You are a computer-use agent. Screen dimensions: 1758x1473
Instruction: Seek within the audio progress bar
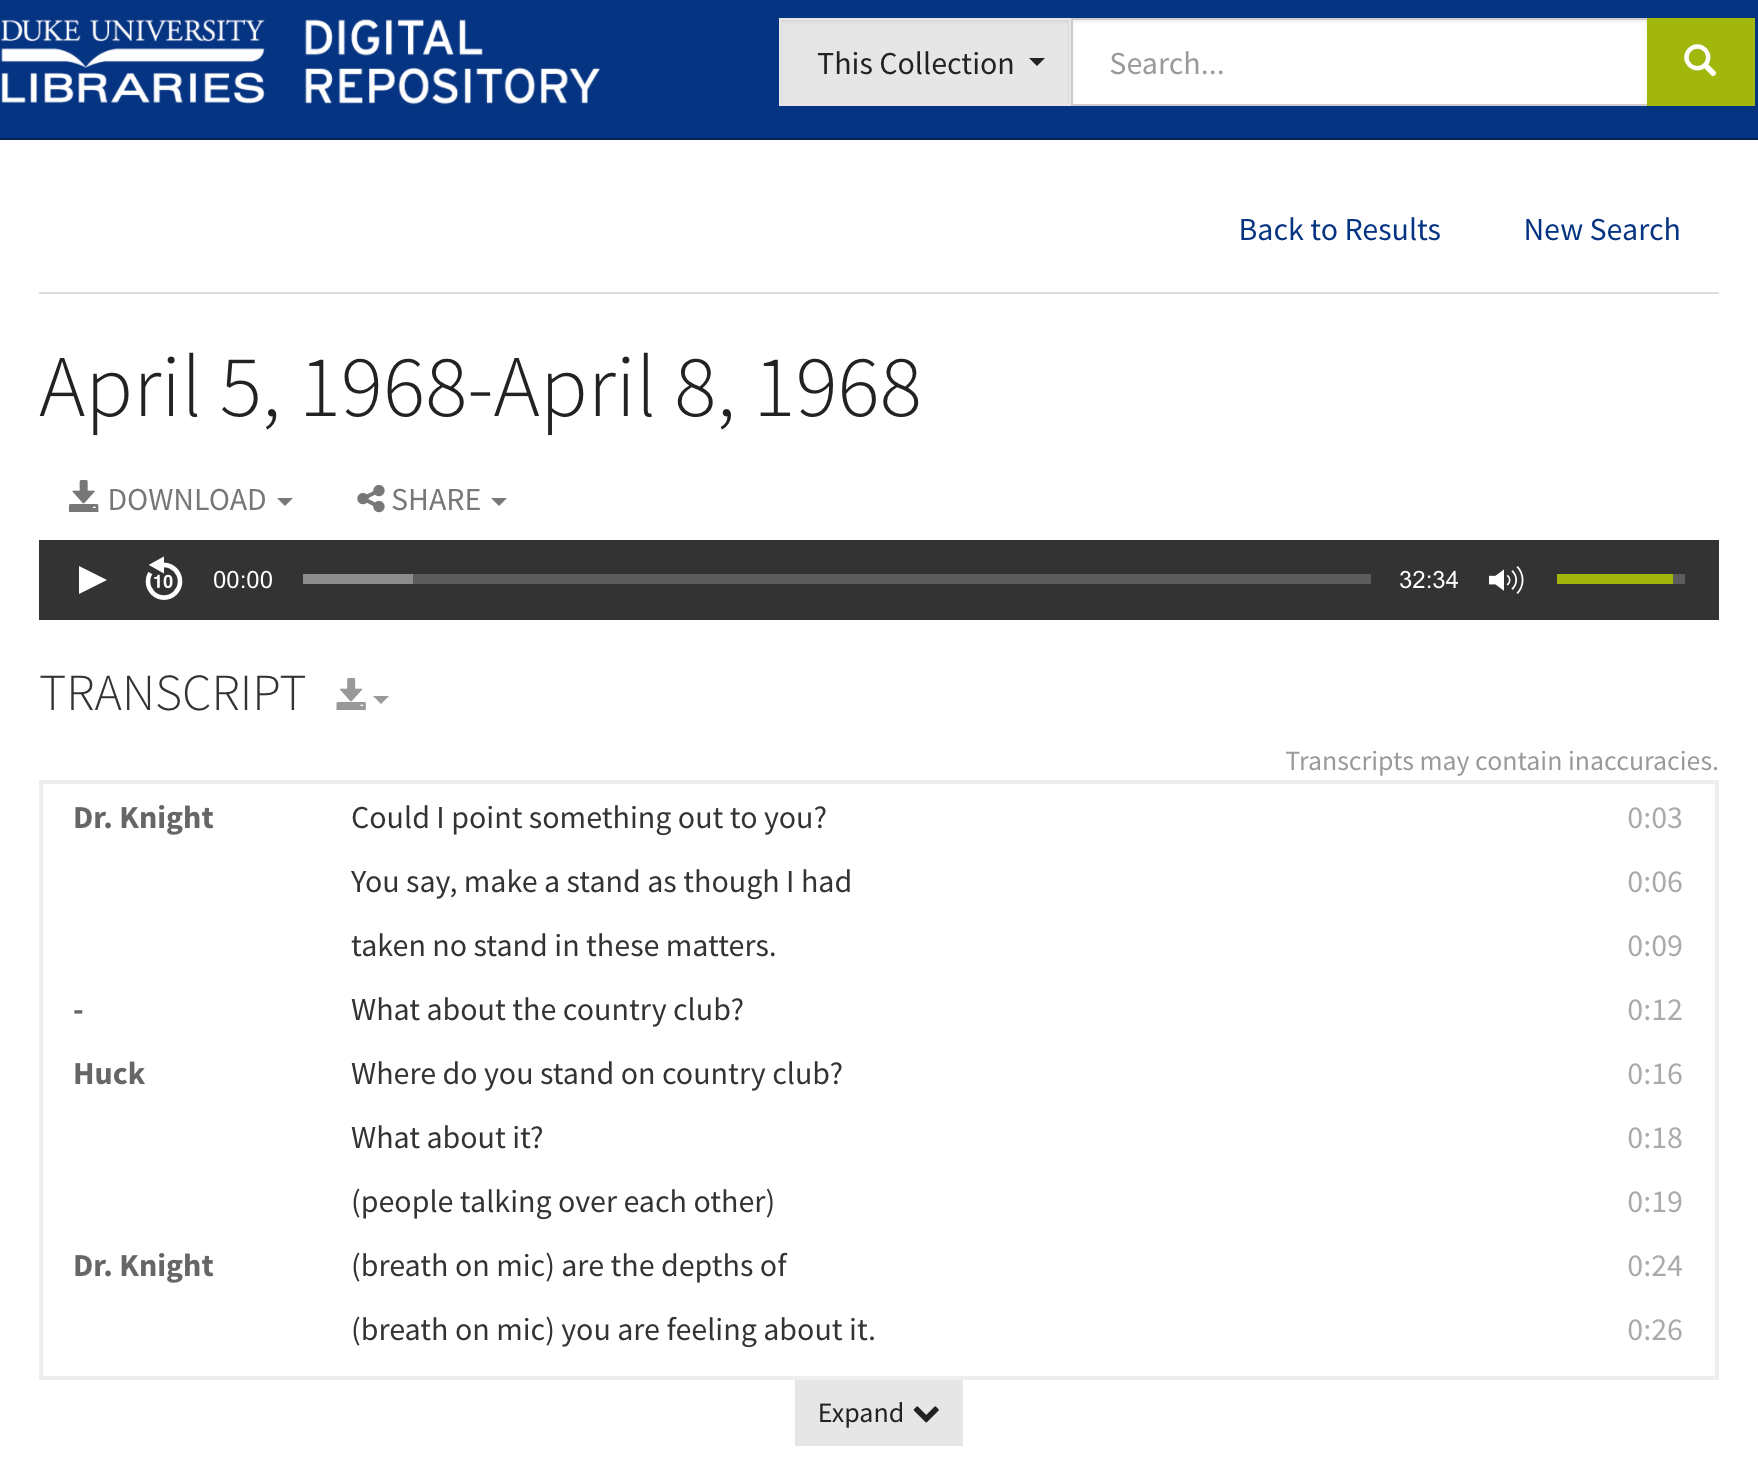836,579
